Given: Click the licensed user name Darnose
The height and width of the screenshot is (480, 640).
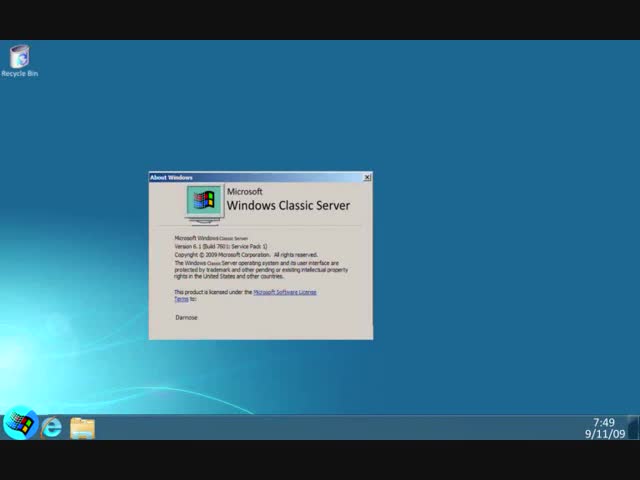Looking at the screenshot, I should point(186,317).
